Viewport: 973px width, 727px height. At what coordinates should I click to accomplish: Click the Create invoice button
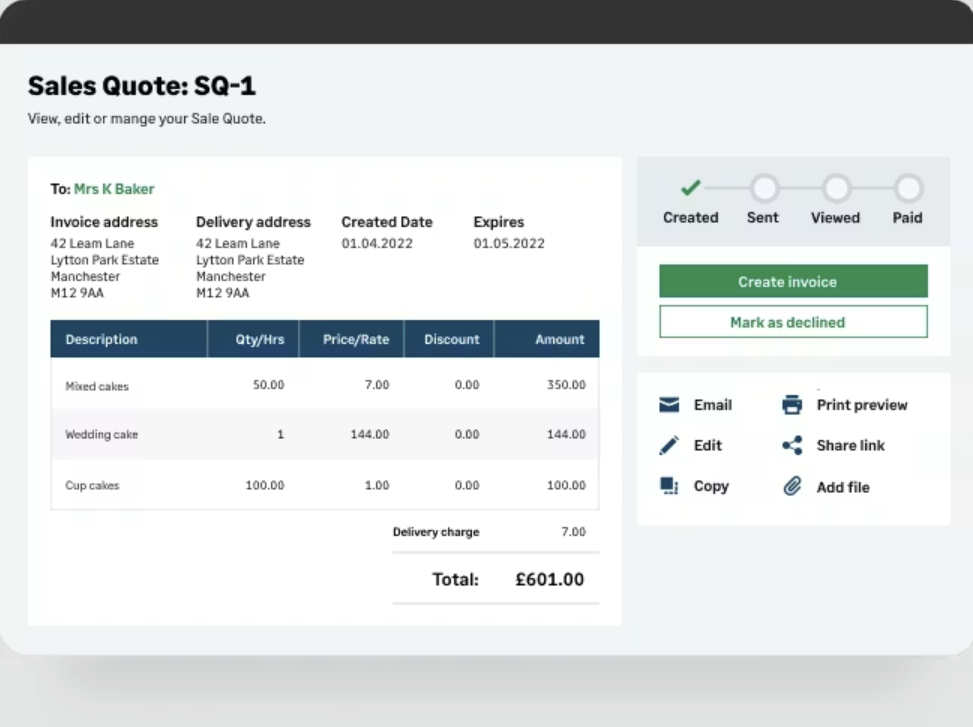tap(793, 282)
